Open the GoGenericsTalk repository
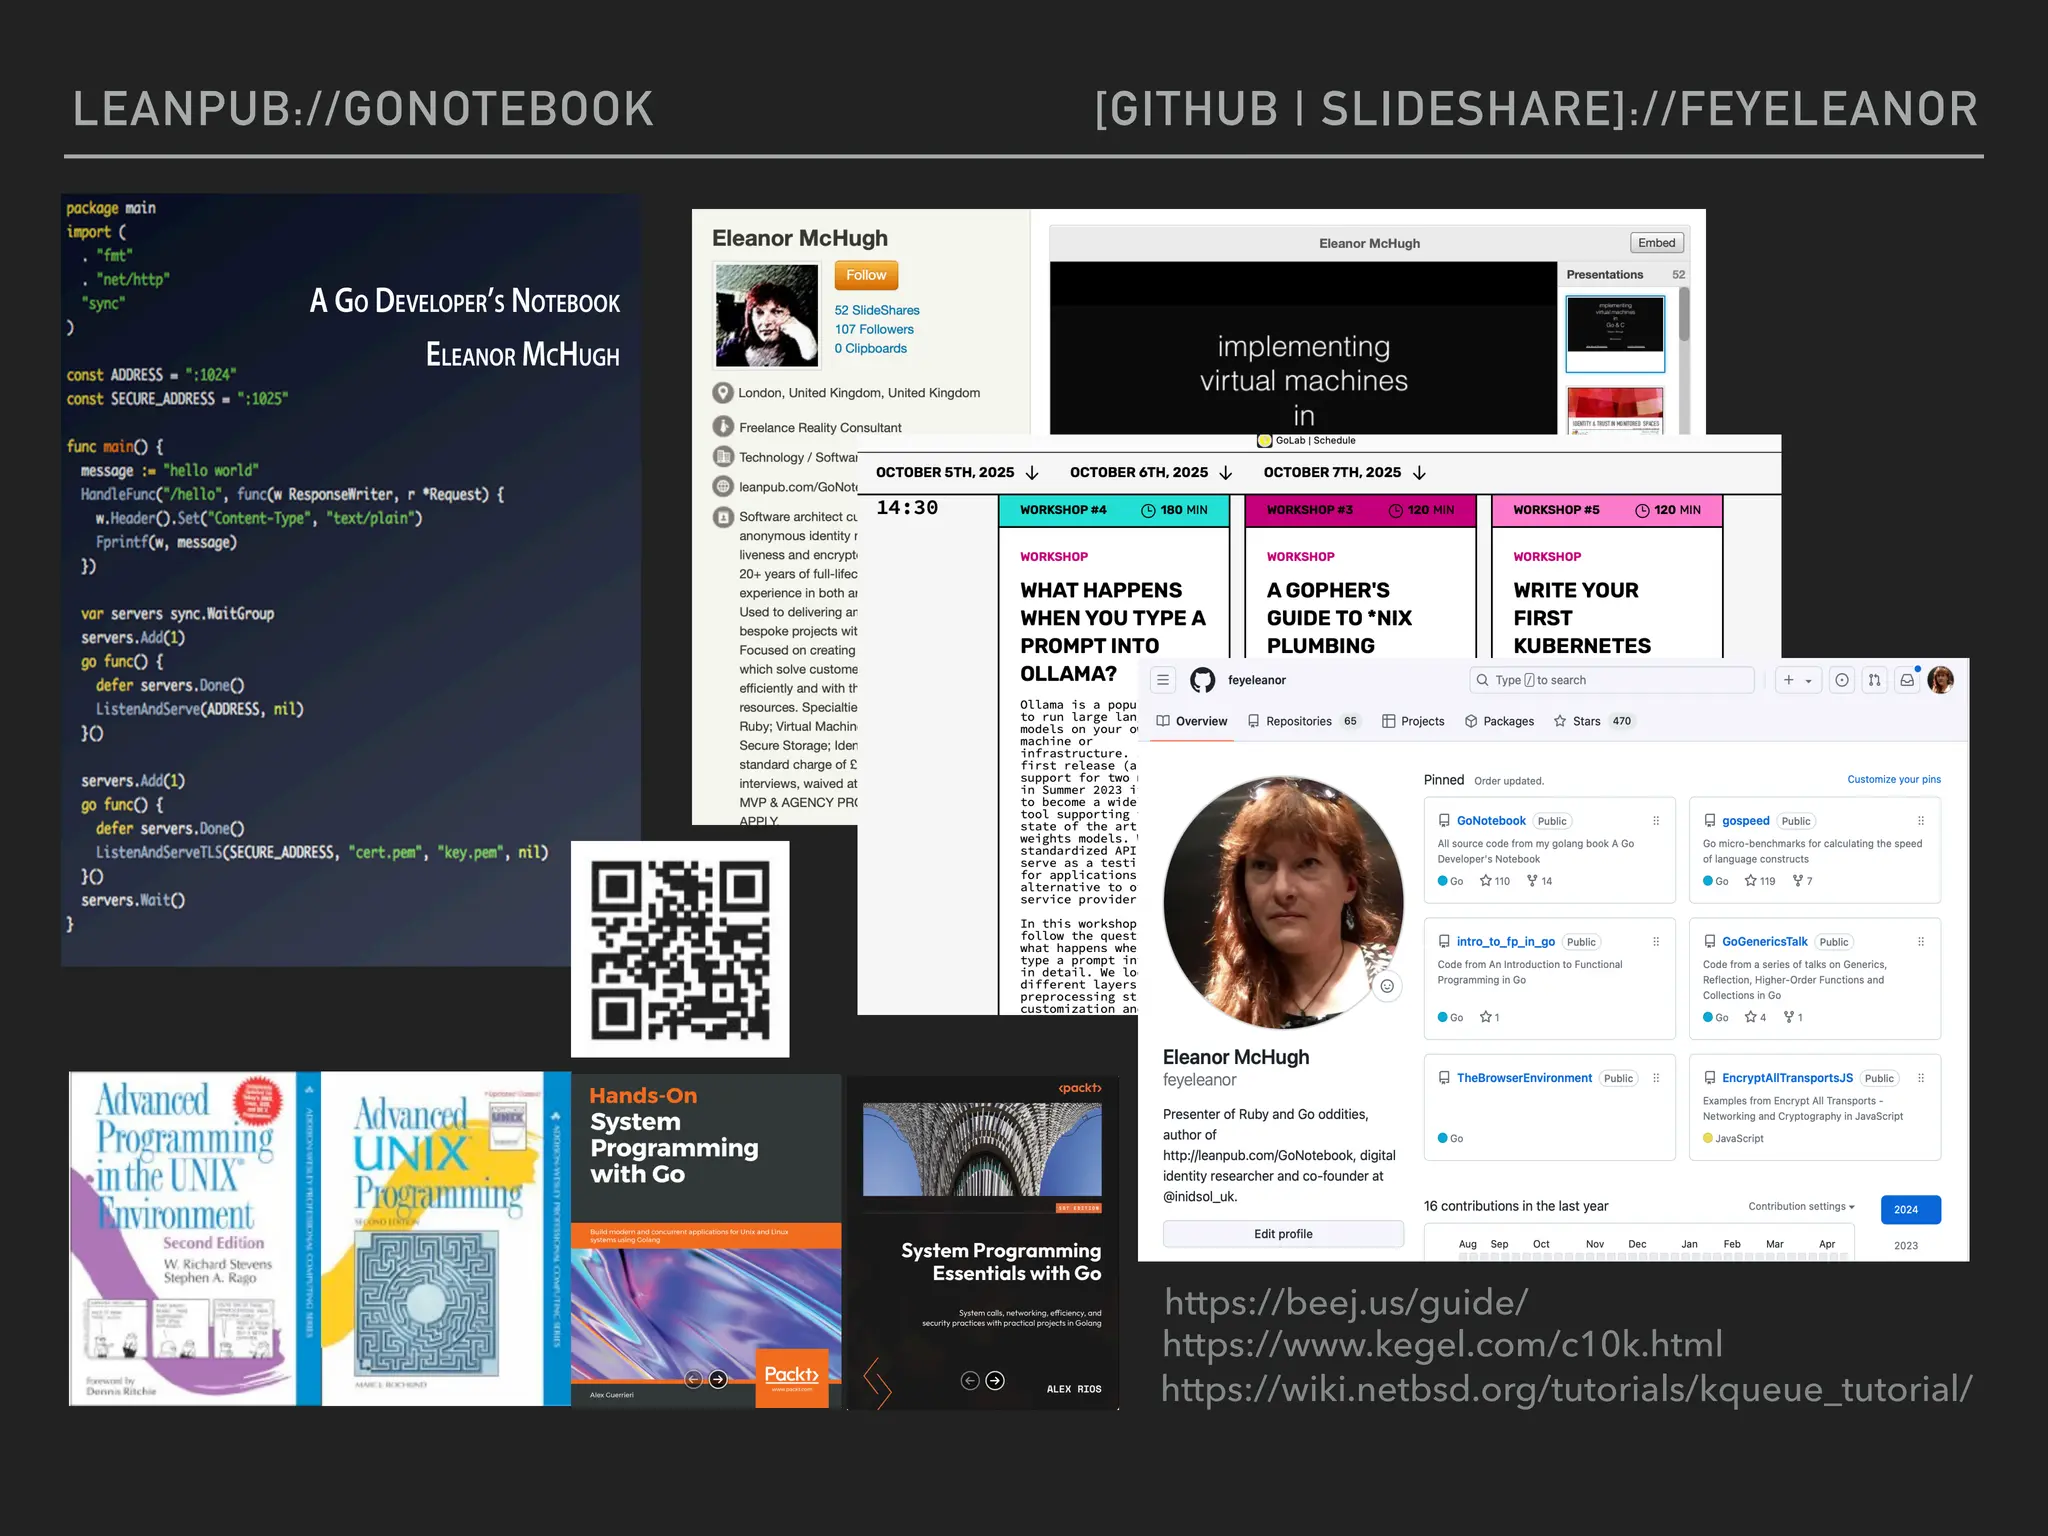Screen dimensions: 2048x1536 (x=1764, y=942)
